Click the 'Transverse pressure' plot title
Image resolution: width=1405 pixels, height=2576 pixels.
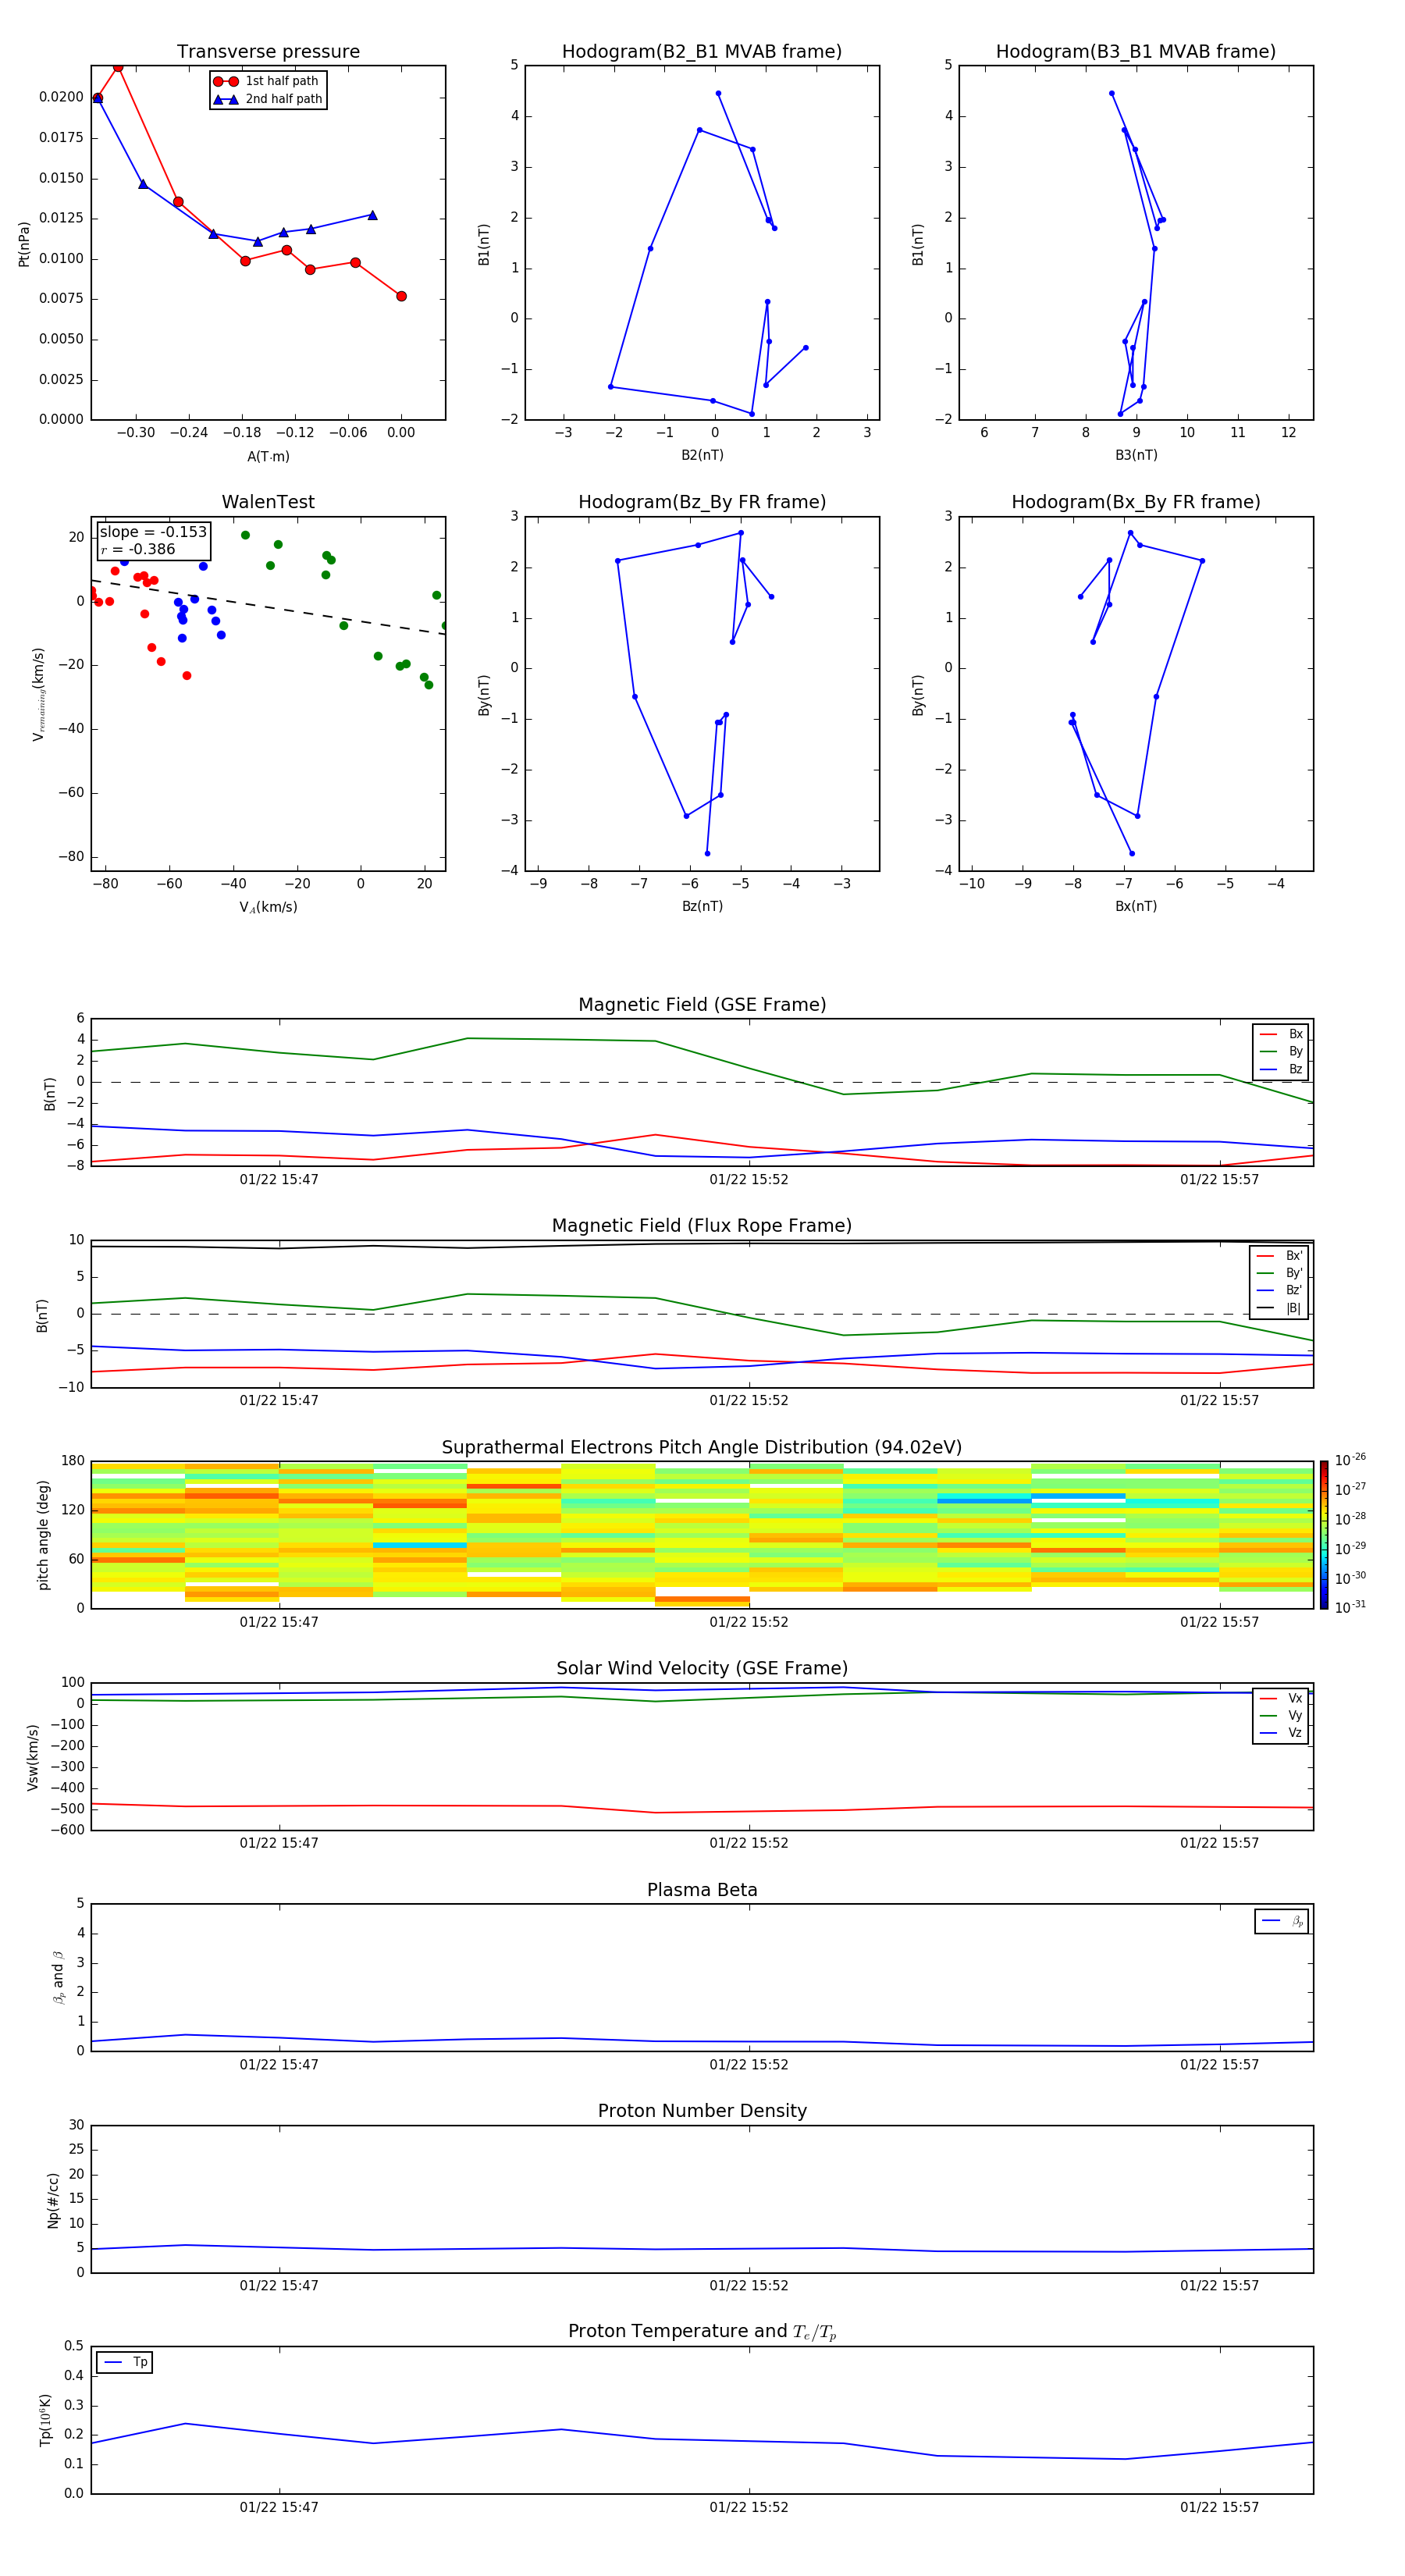268,52
